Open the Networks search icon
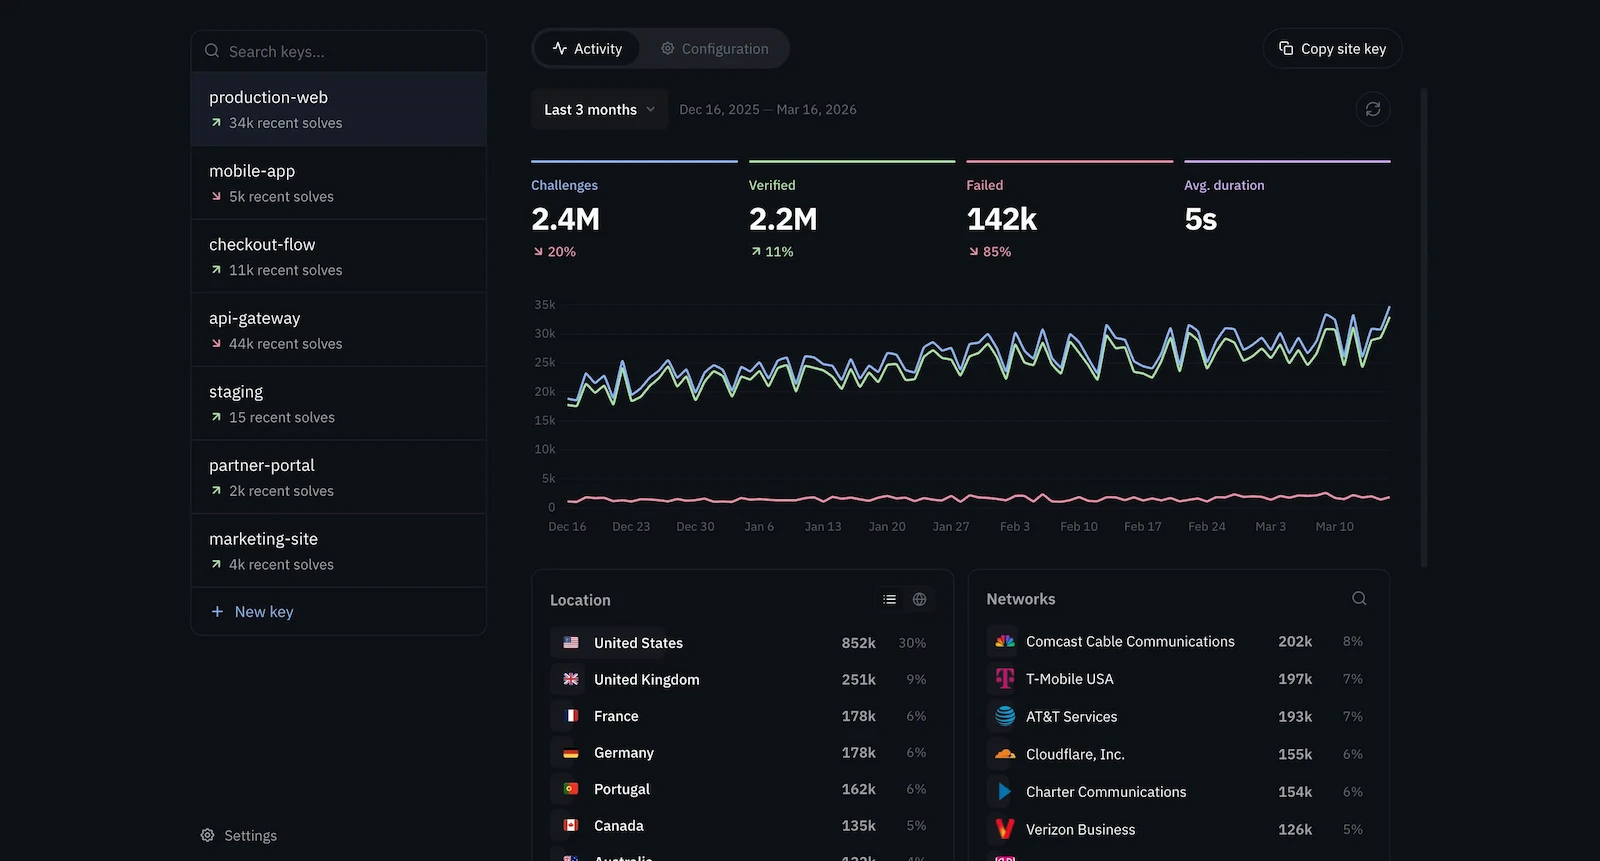Viewport: 1600px width, 861px height. pos(1359,598)
